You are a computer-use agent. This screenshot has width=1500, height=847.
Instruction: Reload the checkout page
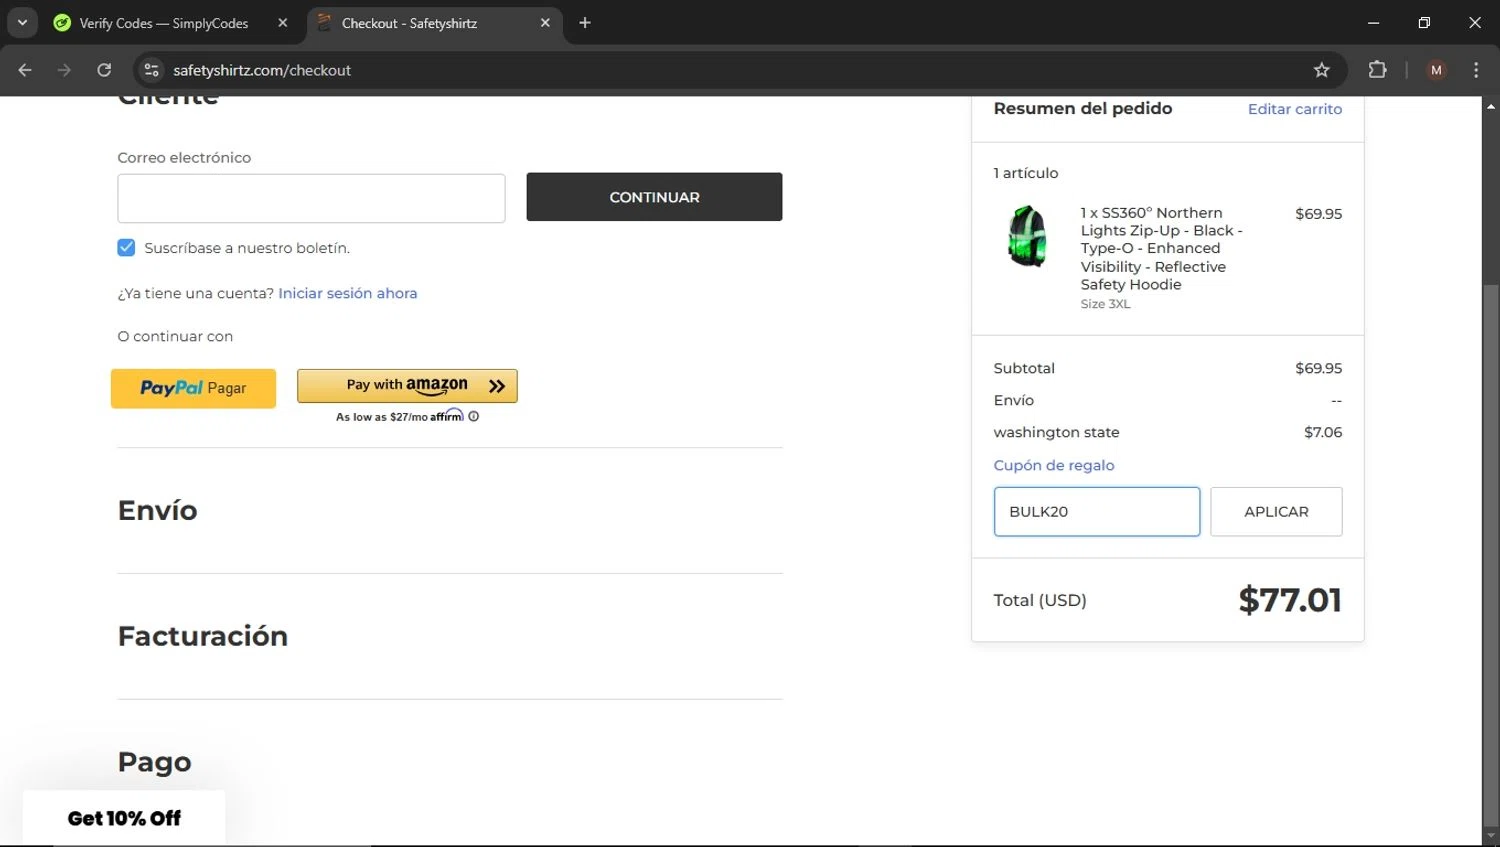tap(104, 70)
